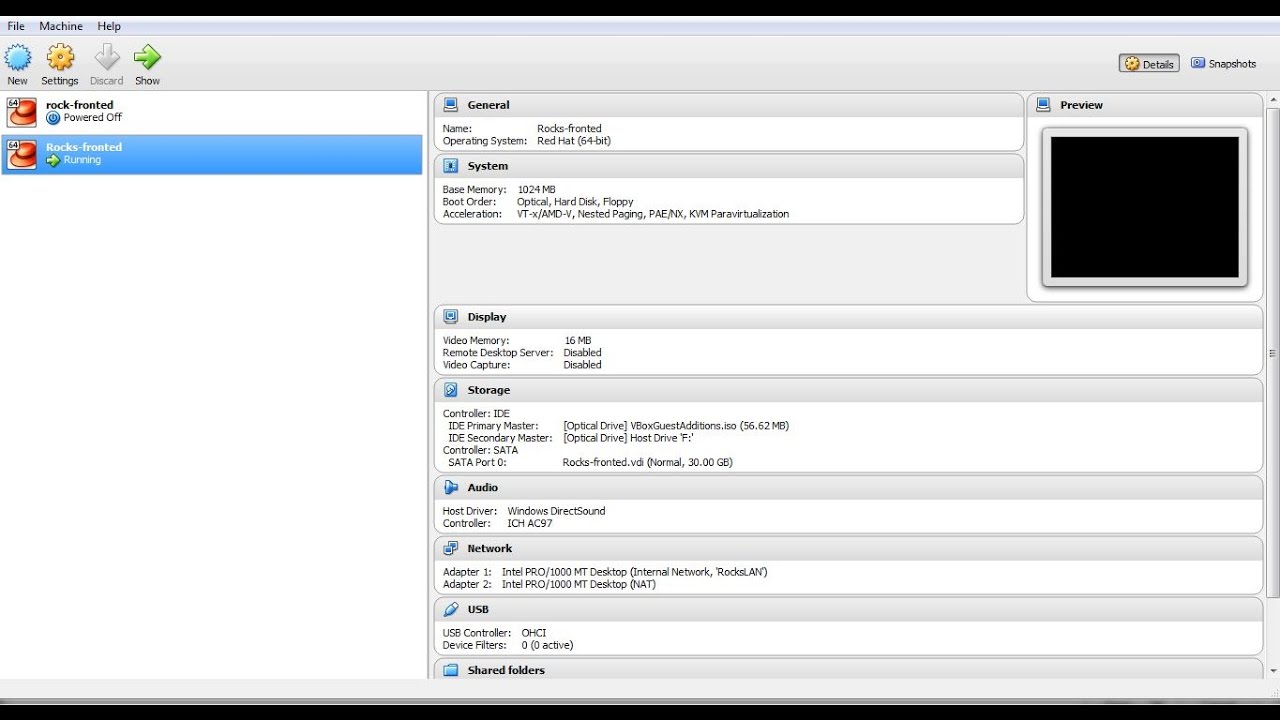Click the VBoxGuestAdditions.iso optical drive entry
The image size is (1280, 720).
tap(676, 426)
